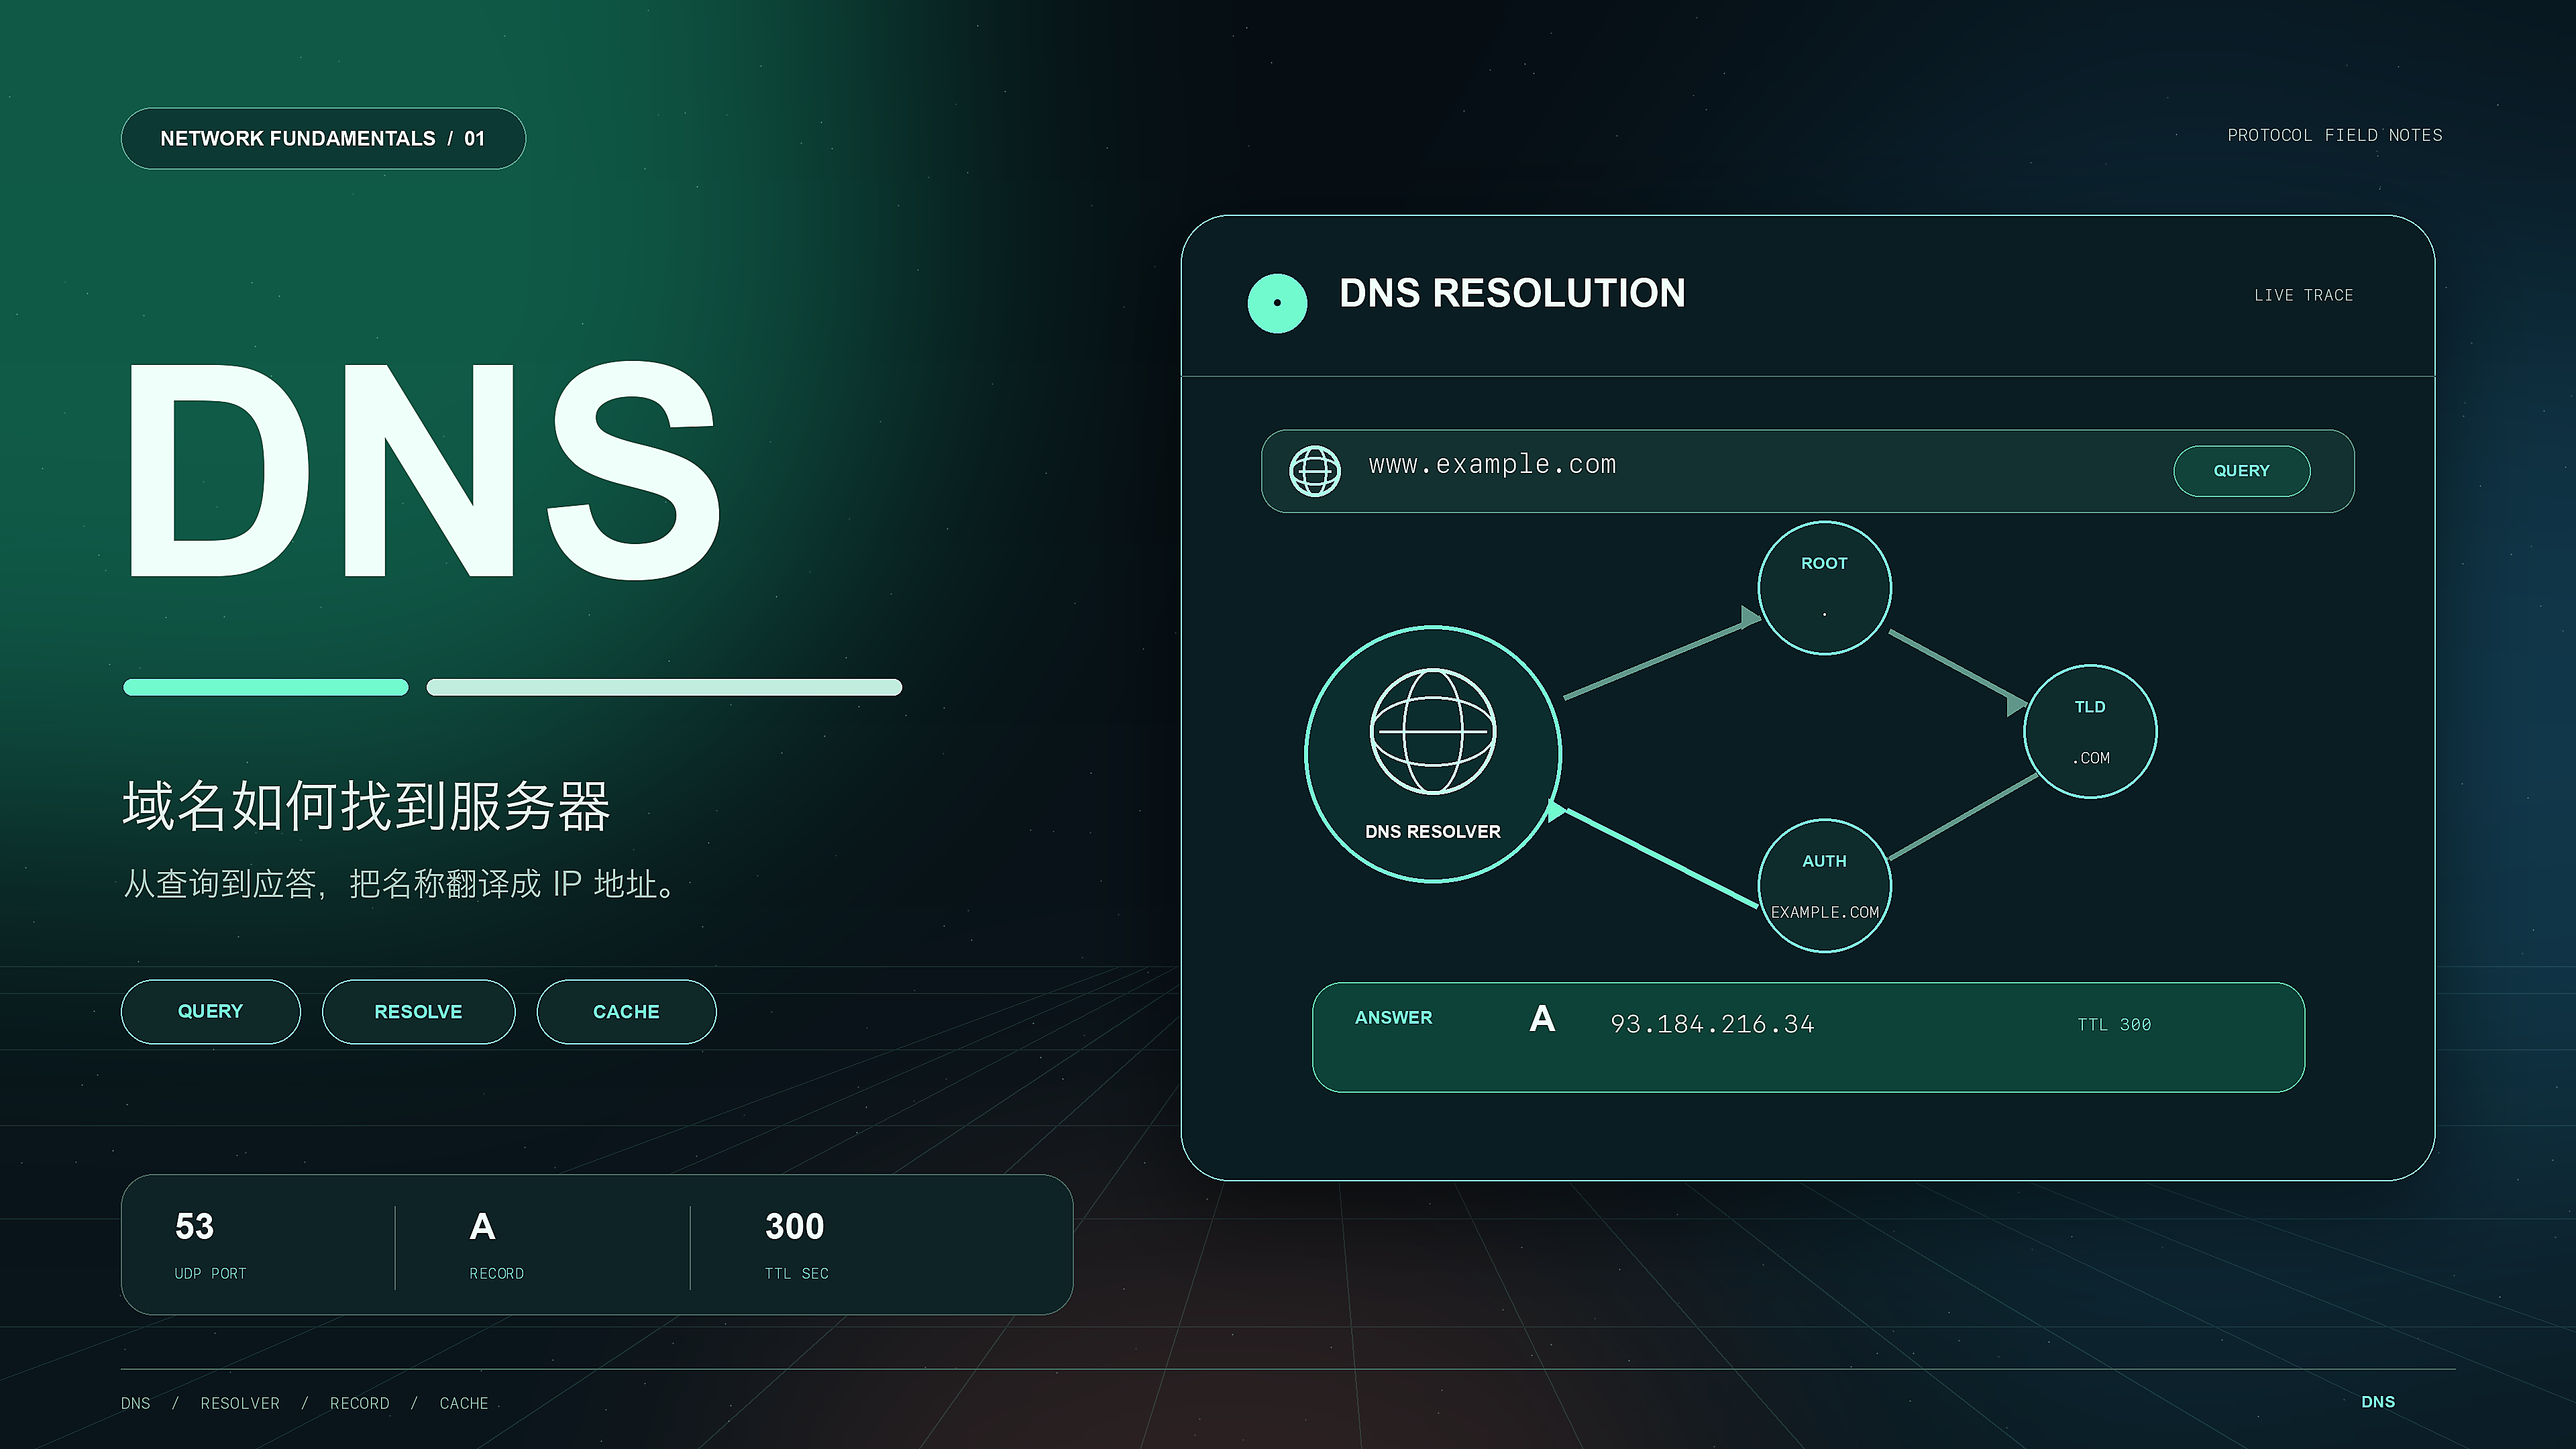
Task: Click the green dot icon next to DNS RESOLUTION
Action: [x=1277, y=303]
